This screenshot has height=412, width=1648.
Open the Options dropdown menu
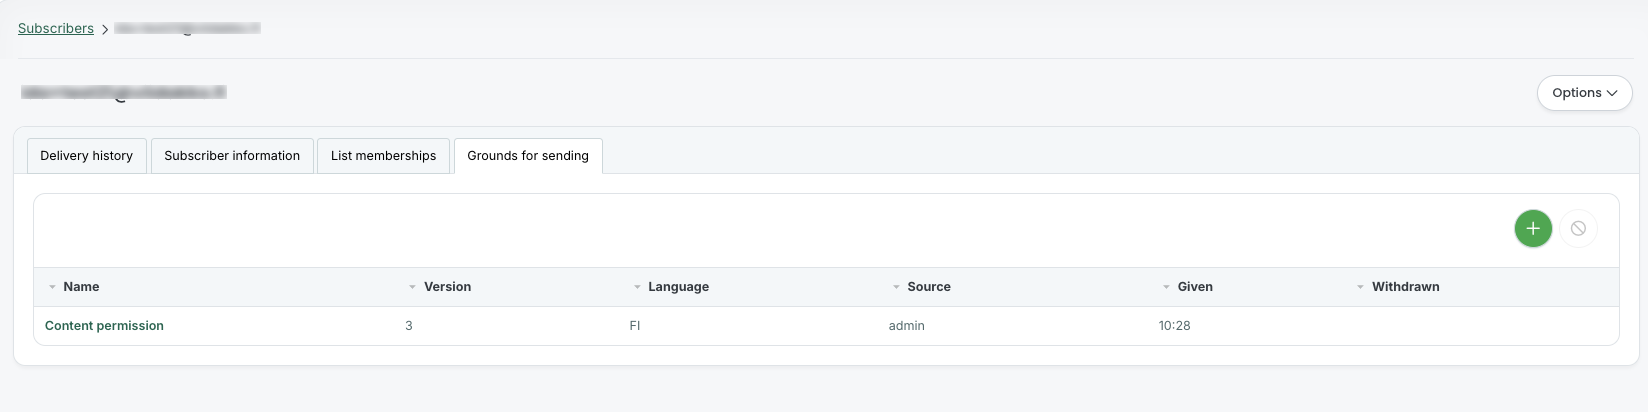(1584, 93)
